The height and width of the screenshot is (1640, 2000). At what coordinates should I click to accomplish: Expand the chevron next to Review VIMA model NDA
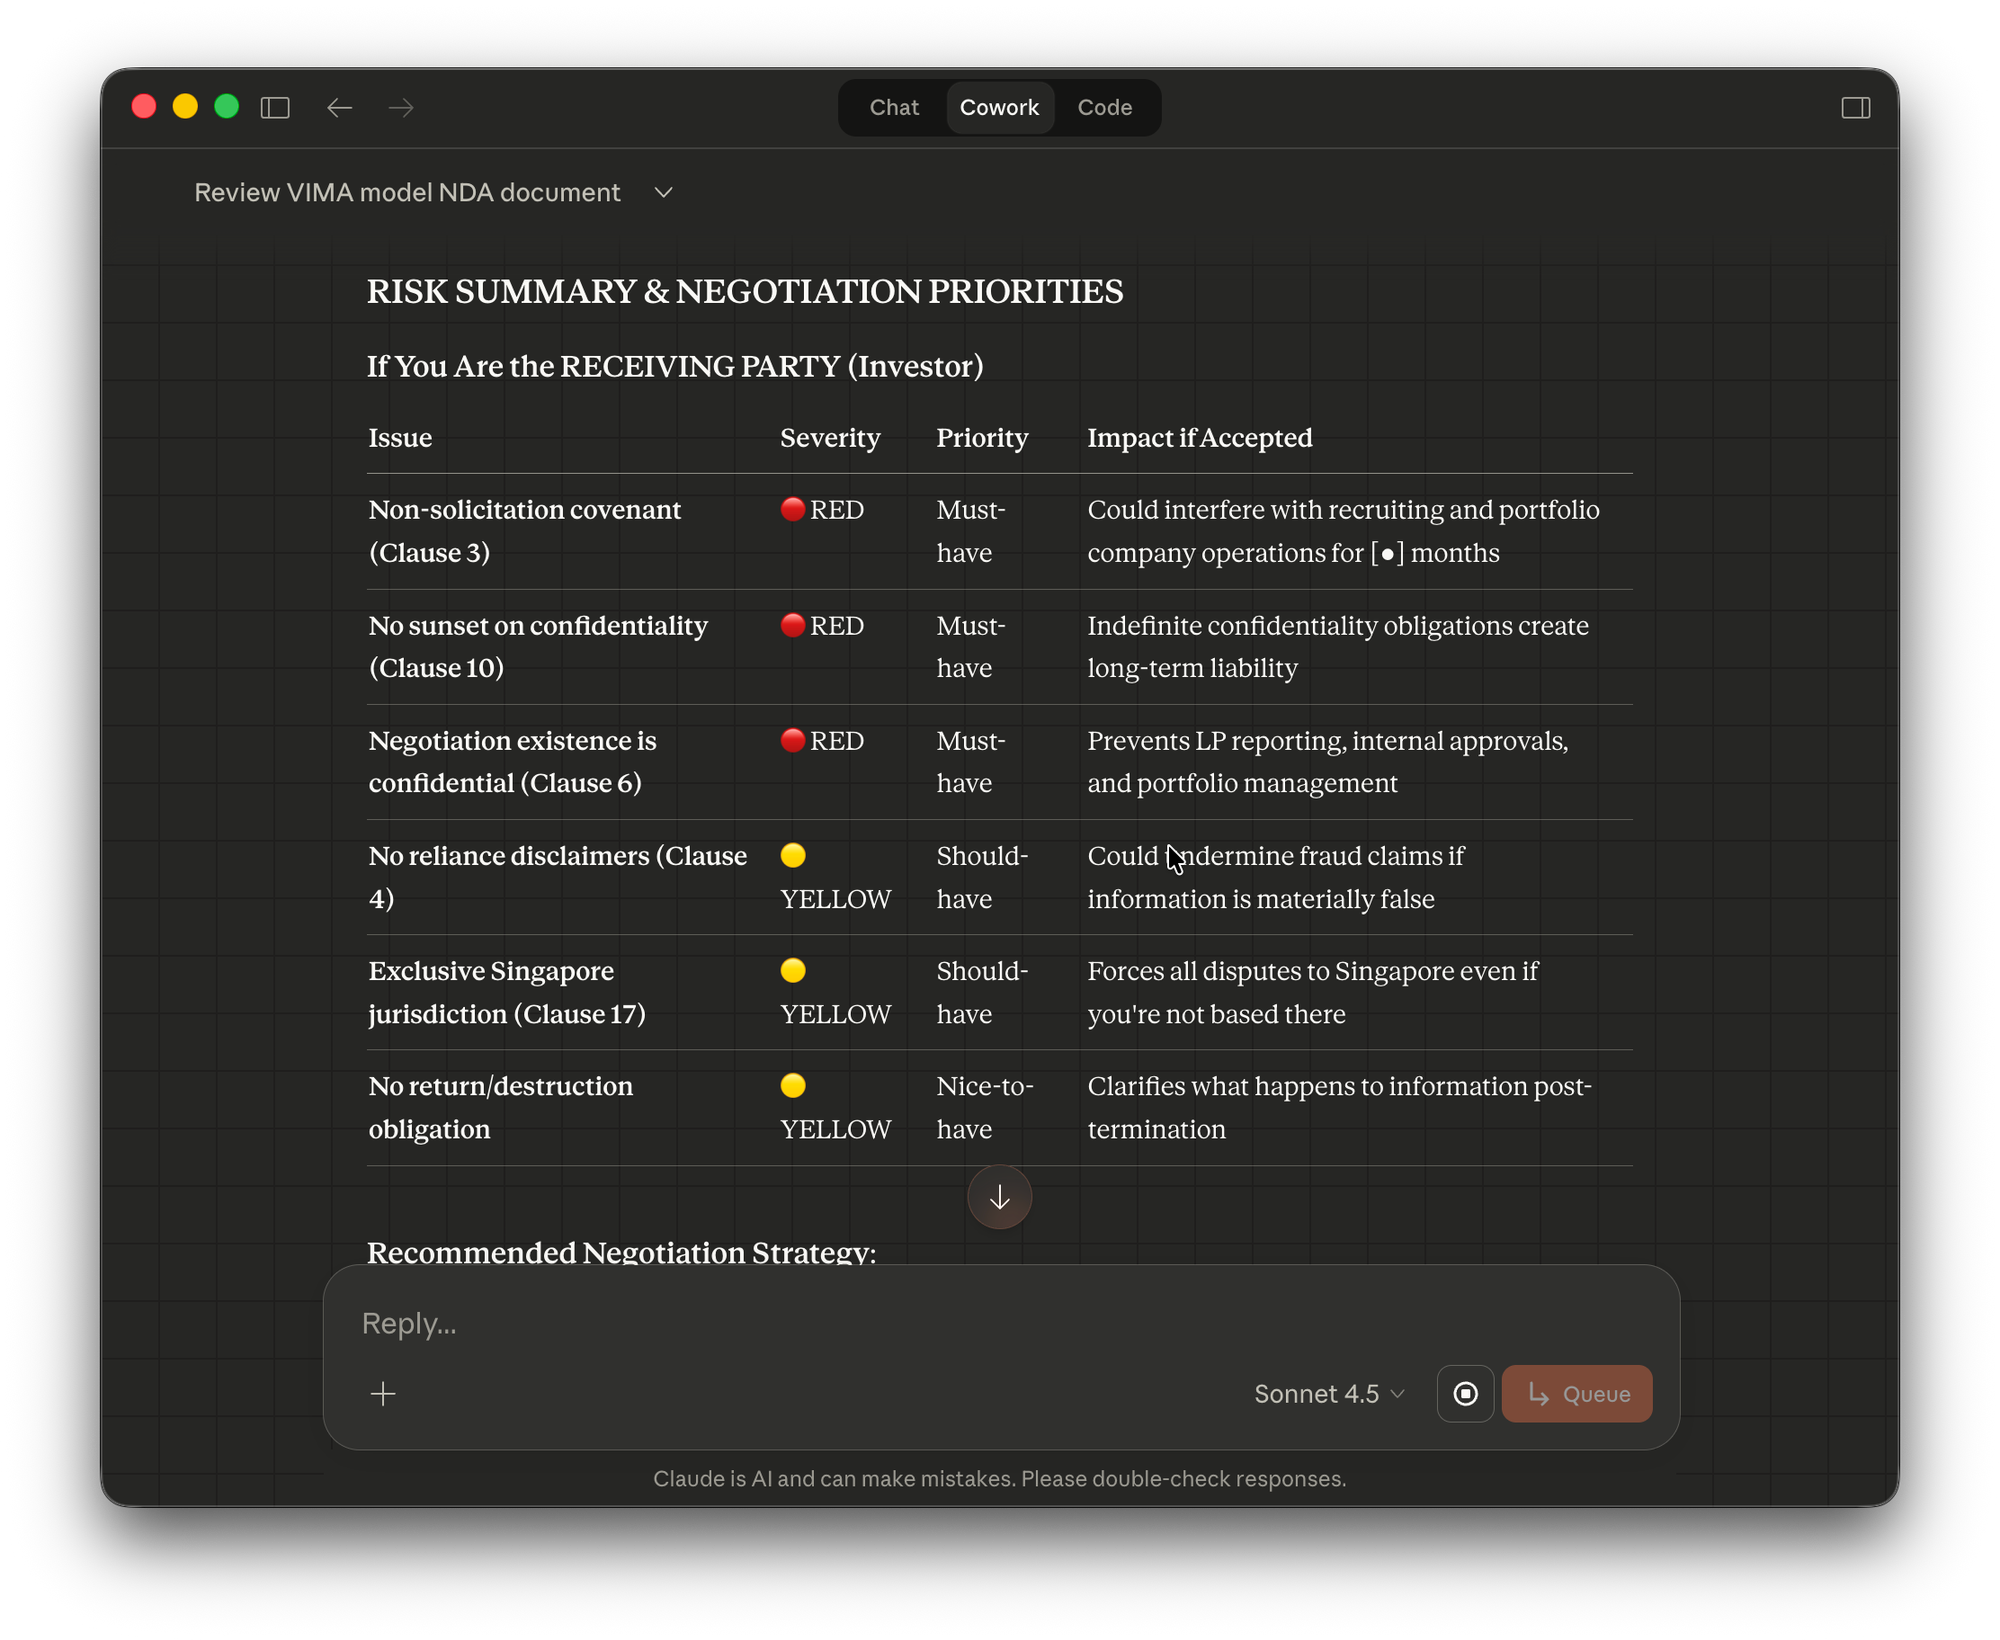click(x=663, y=192)
